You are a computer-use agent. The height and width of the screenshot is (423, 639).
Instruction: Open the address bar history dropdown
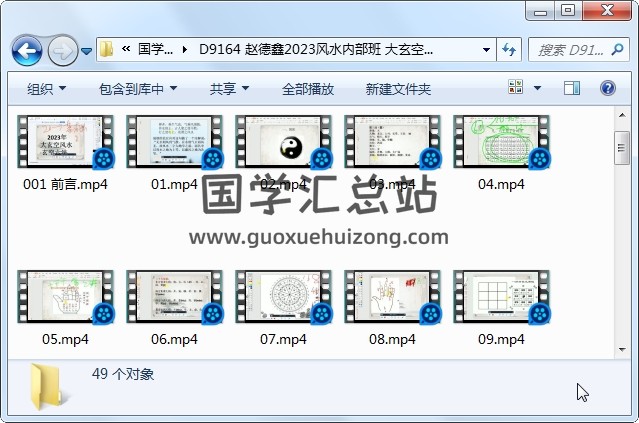pyautogui.click(x=486, y=50)
